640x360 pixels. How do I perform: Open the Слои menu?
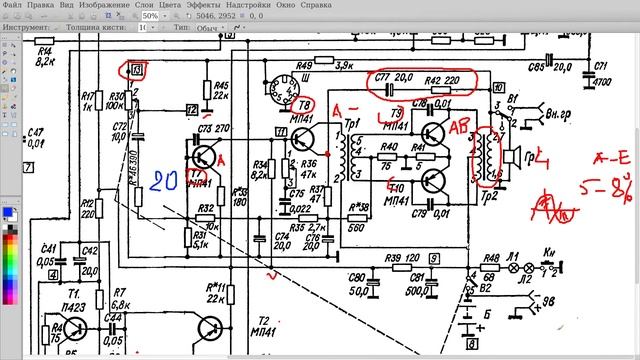(144, 5)
